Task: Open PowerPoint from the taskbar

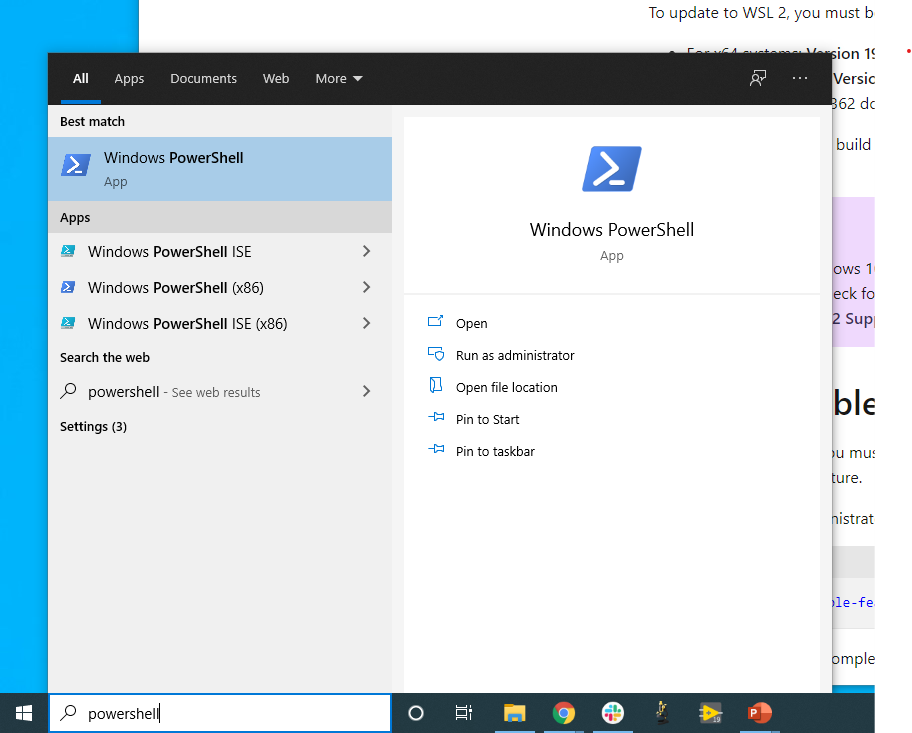Action: click(x=759, y=713)
